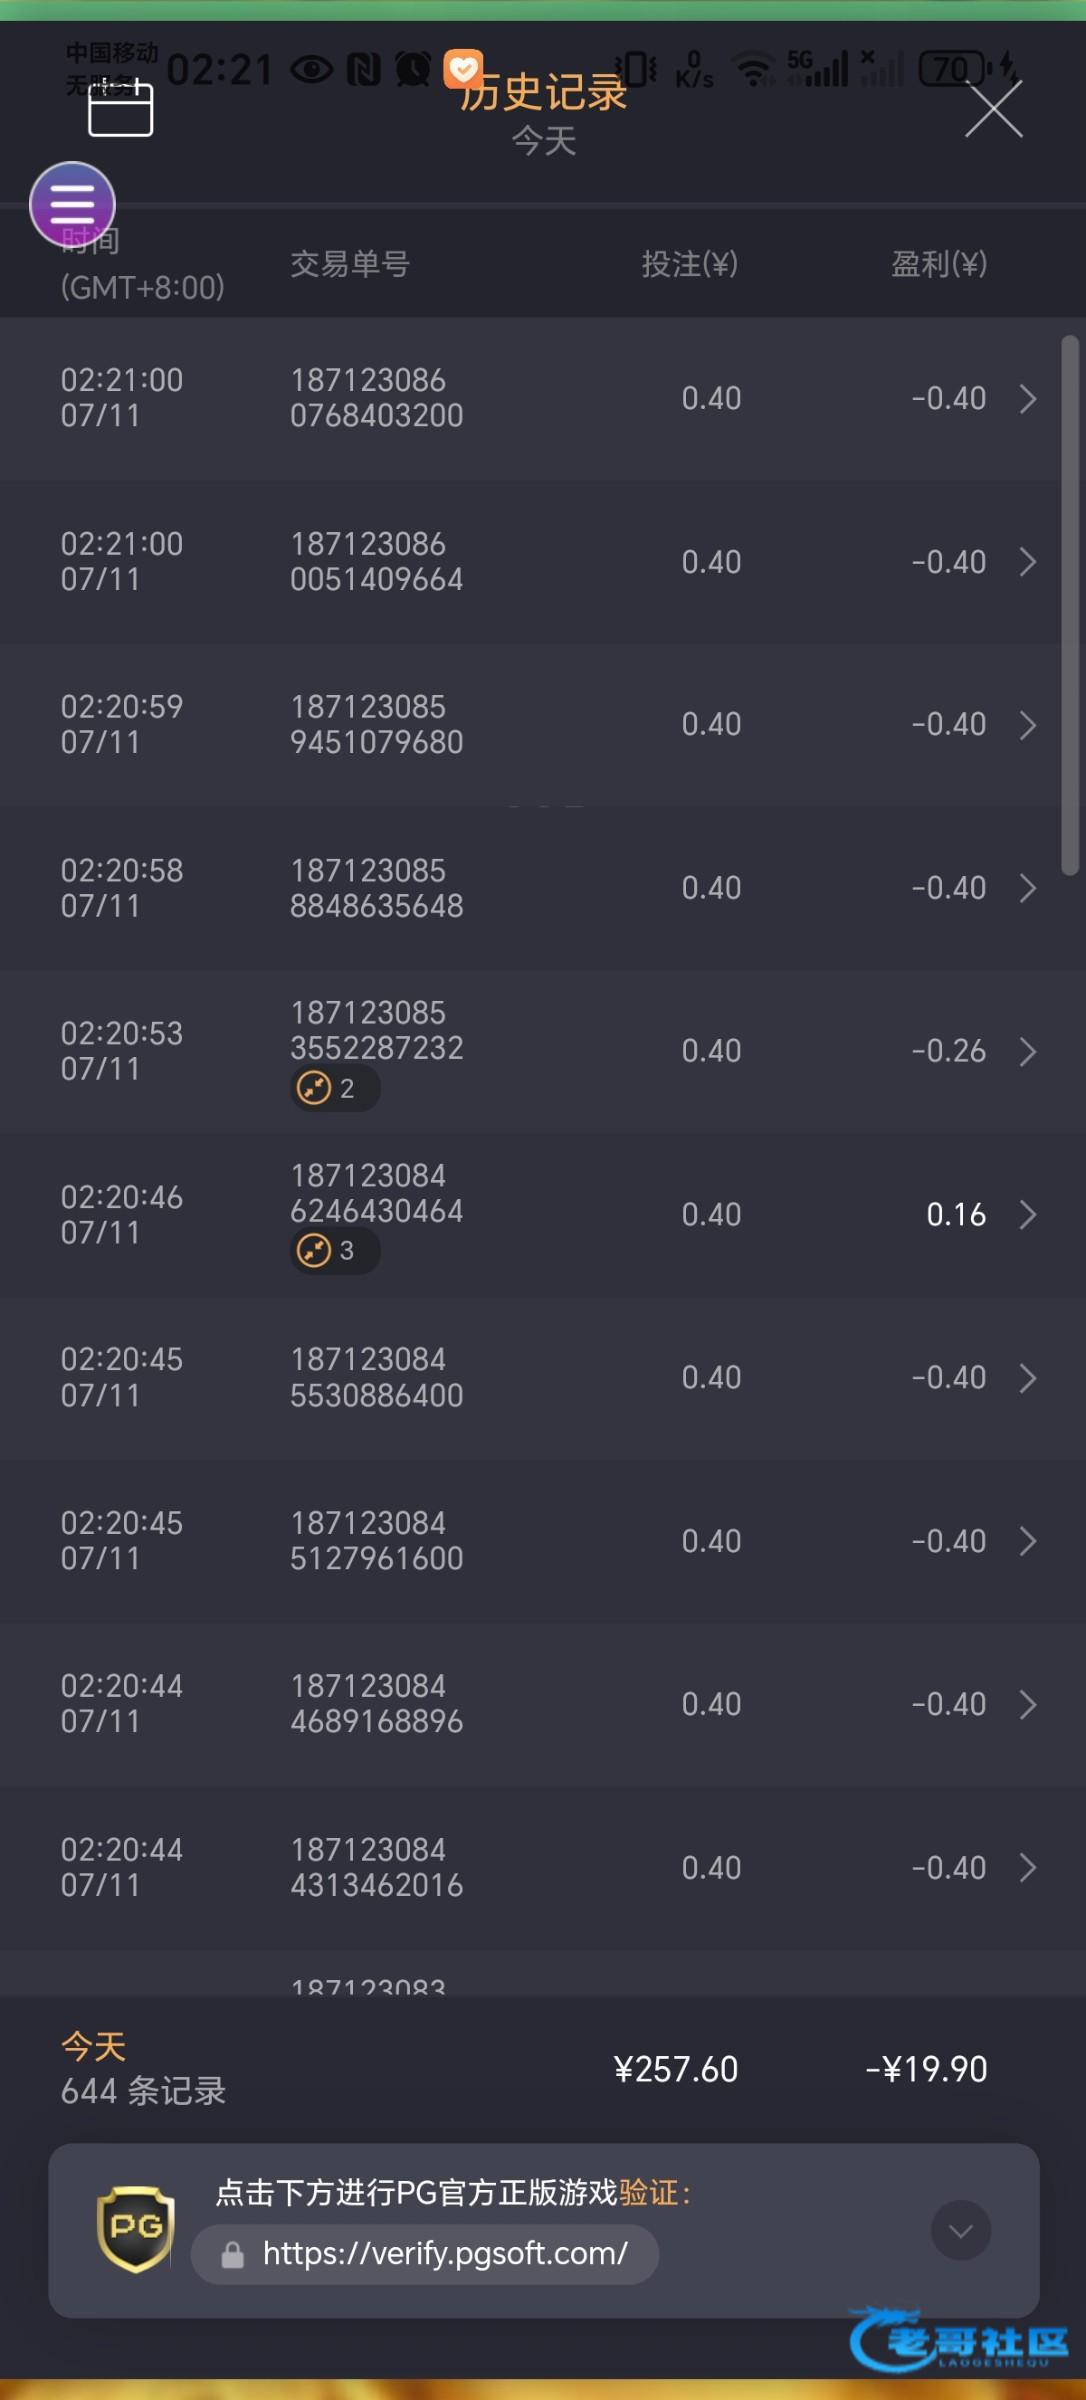1086x2400 pixels.
Task: Tap the 今天 date subtitle under title
Action: pos(544,141)
